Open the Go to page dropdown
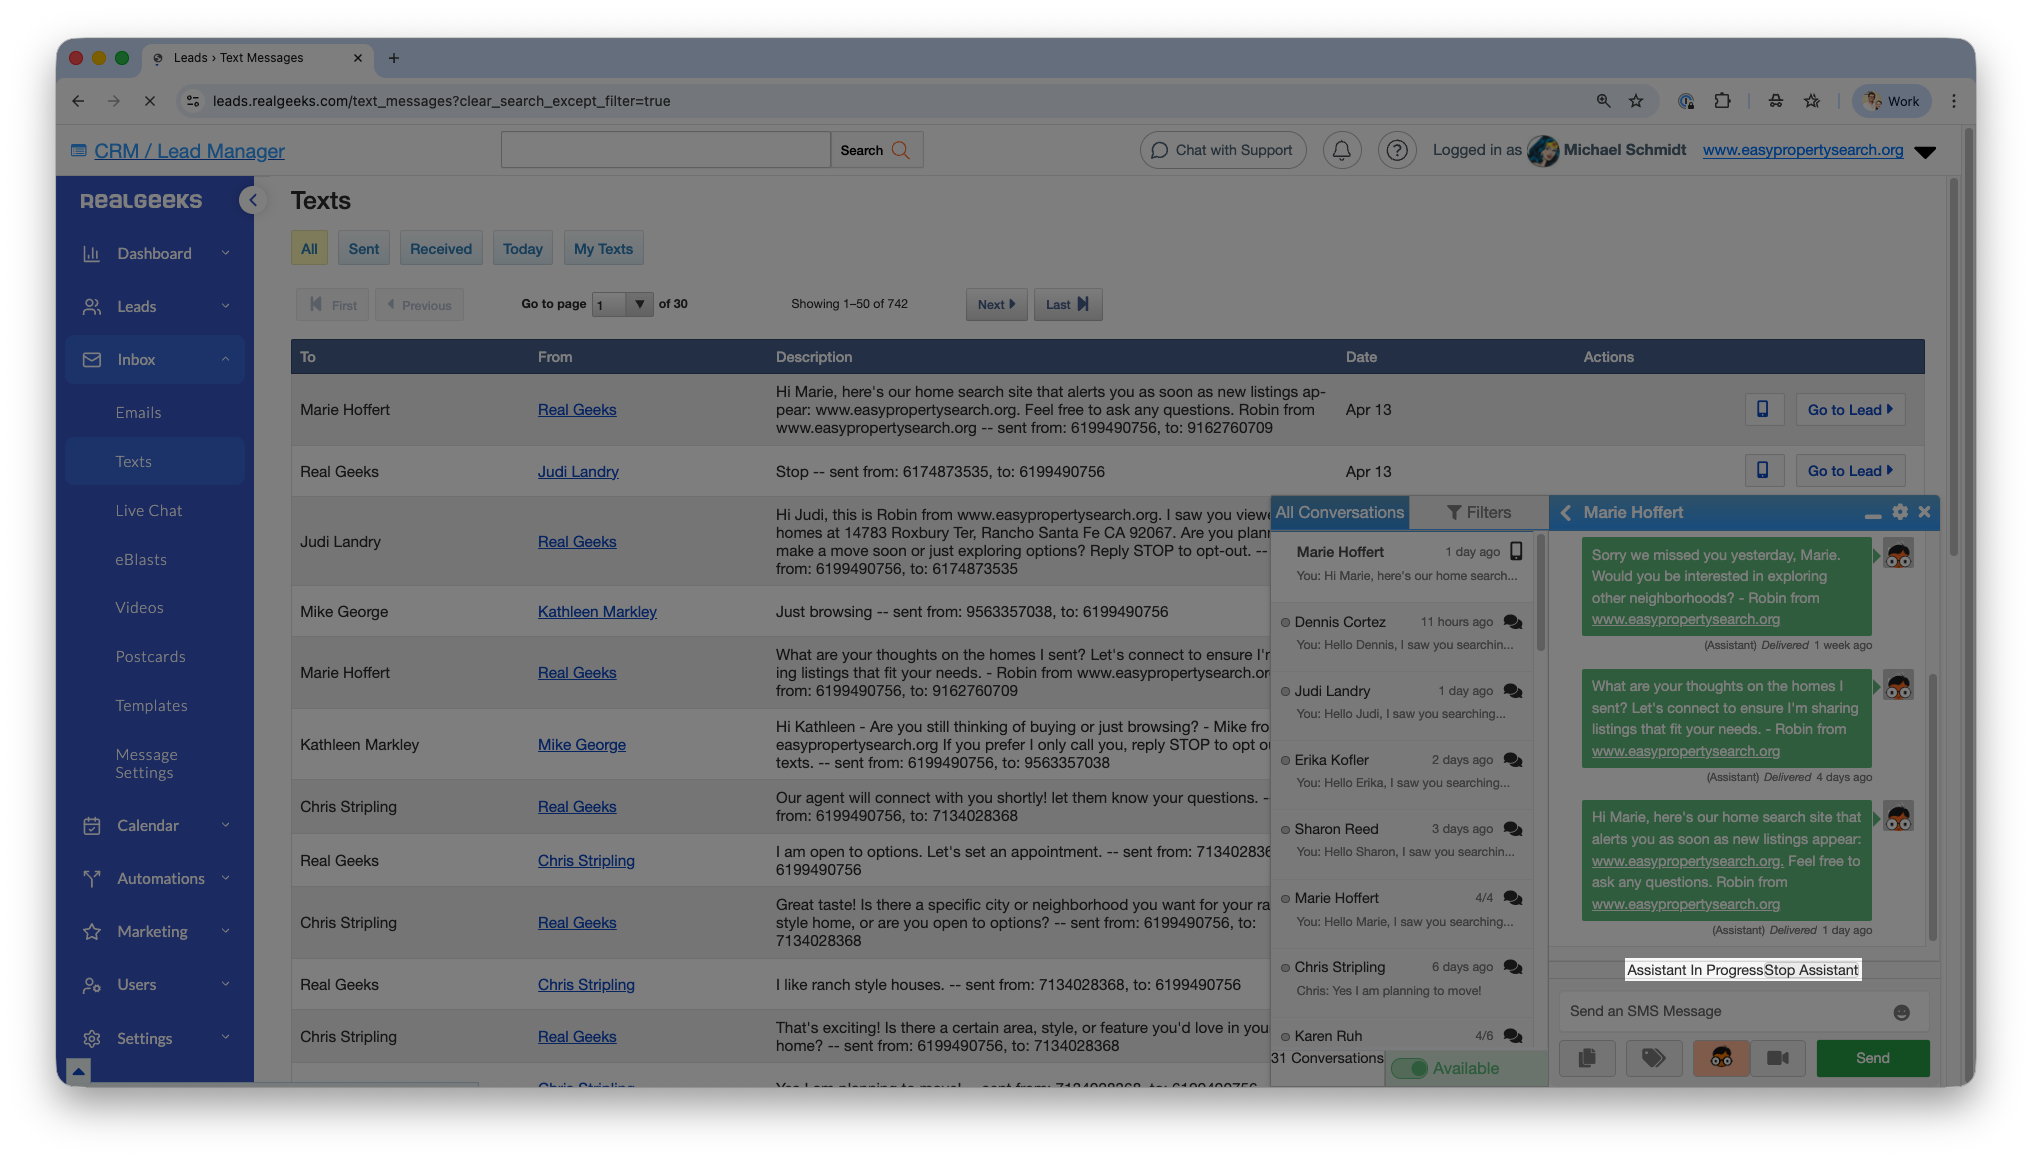2032x1161 pixels. (x=622, y=304)
